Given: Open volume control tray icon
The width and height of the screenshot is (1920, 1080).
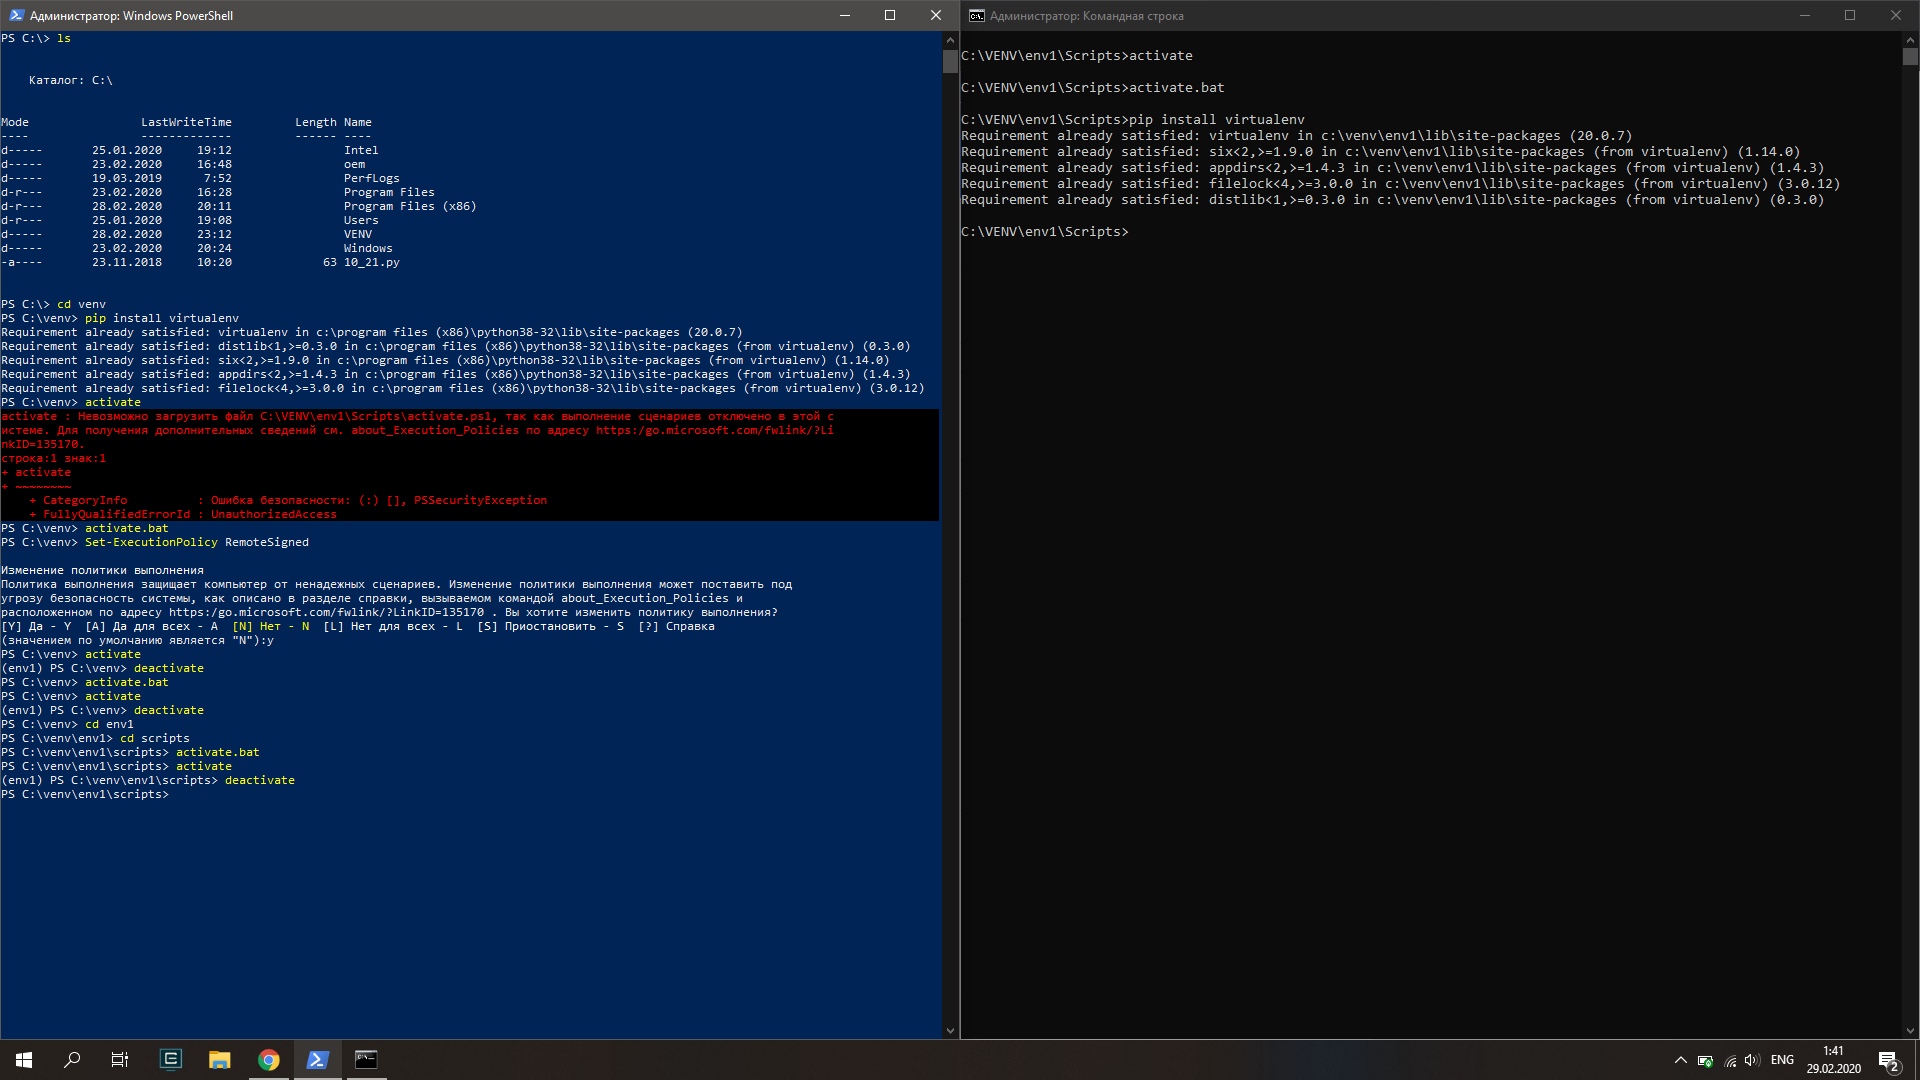Looking at the screenshot, I should pos(1752,1060).
